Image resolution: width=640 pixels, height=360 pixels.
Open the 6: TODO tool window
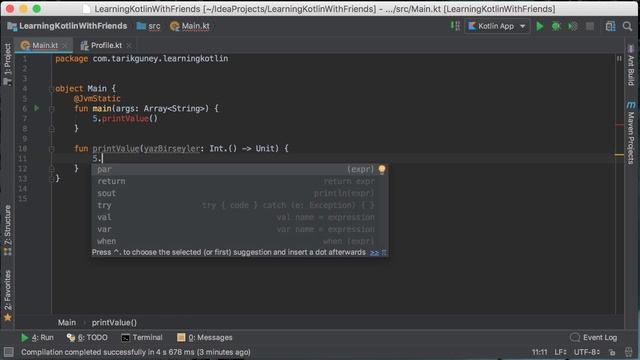[87, 338]
